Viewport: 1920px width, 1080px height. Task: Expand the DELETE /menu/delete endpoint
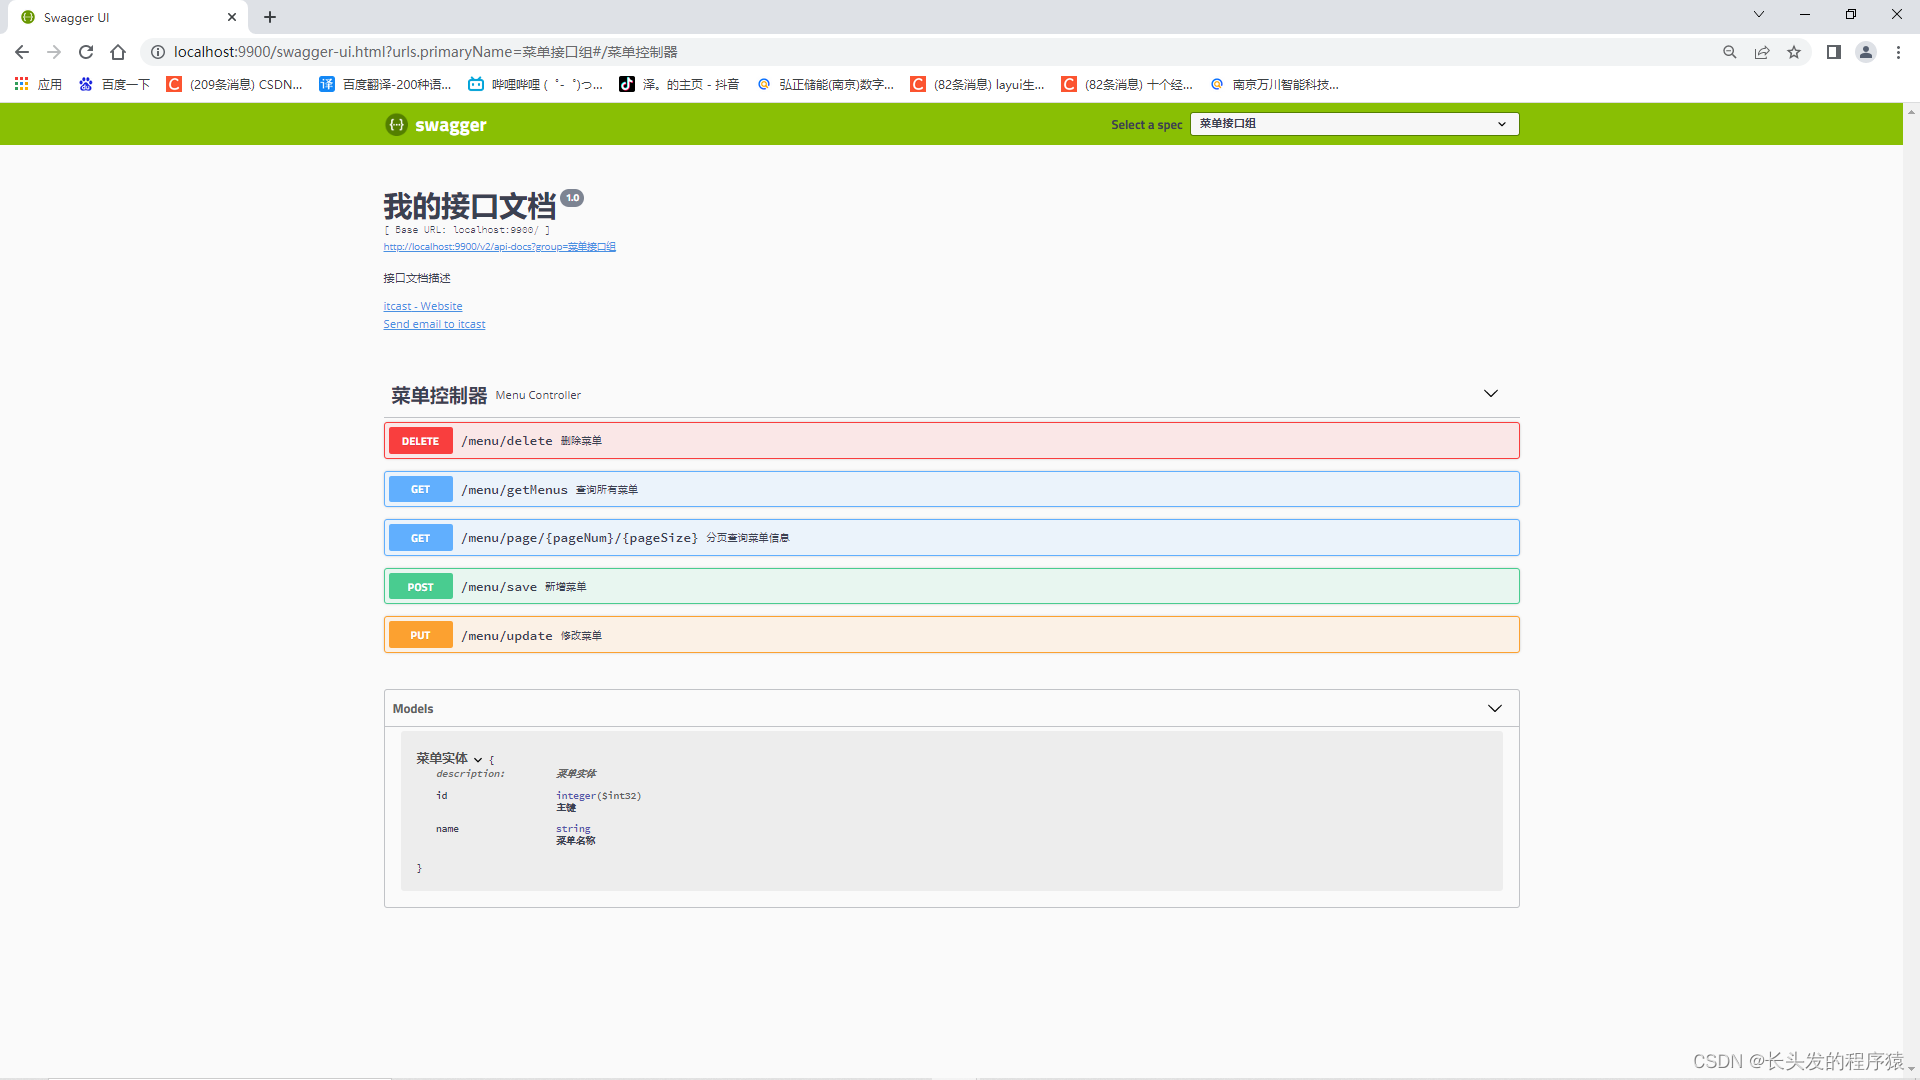tap(950, 440)
